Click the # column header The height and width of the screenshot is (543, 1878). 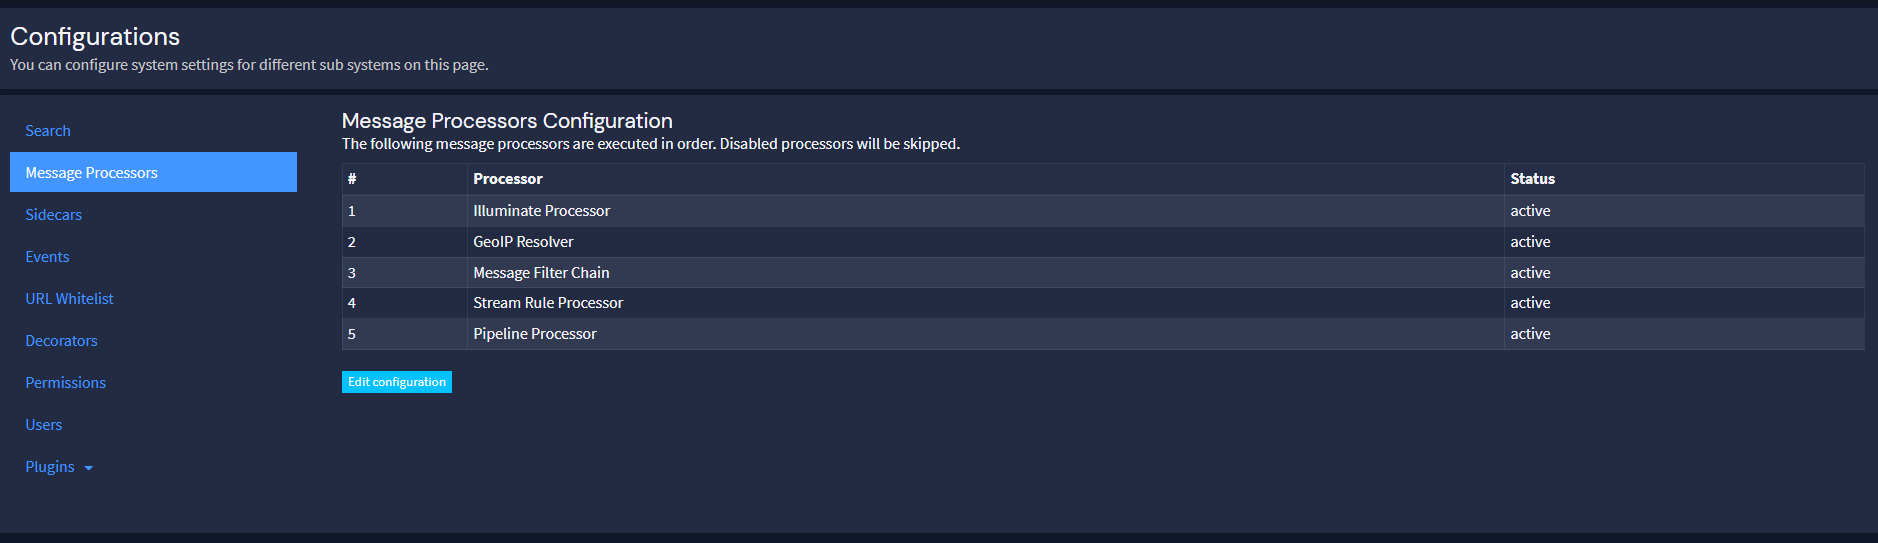(352, 179)
